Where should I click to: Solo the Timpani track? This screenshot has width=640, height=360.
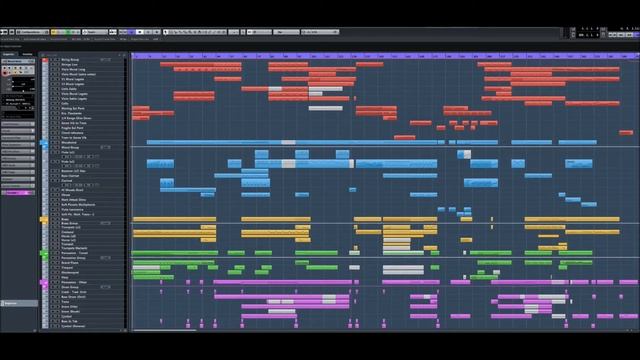tap(58, 268)
